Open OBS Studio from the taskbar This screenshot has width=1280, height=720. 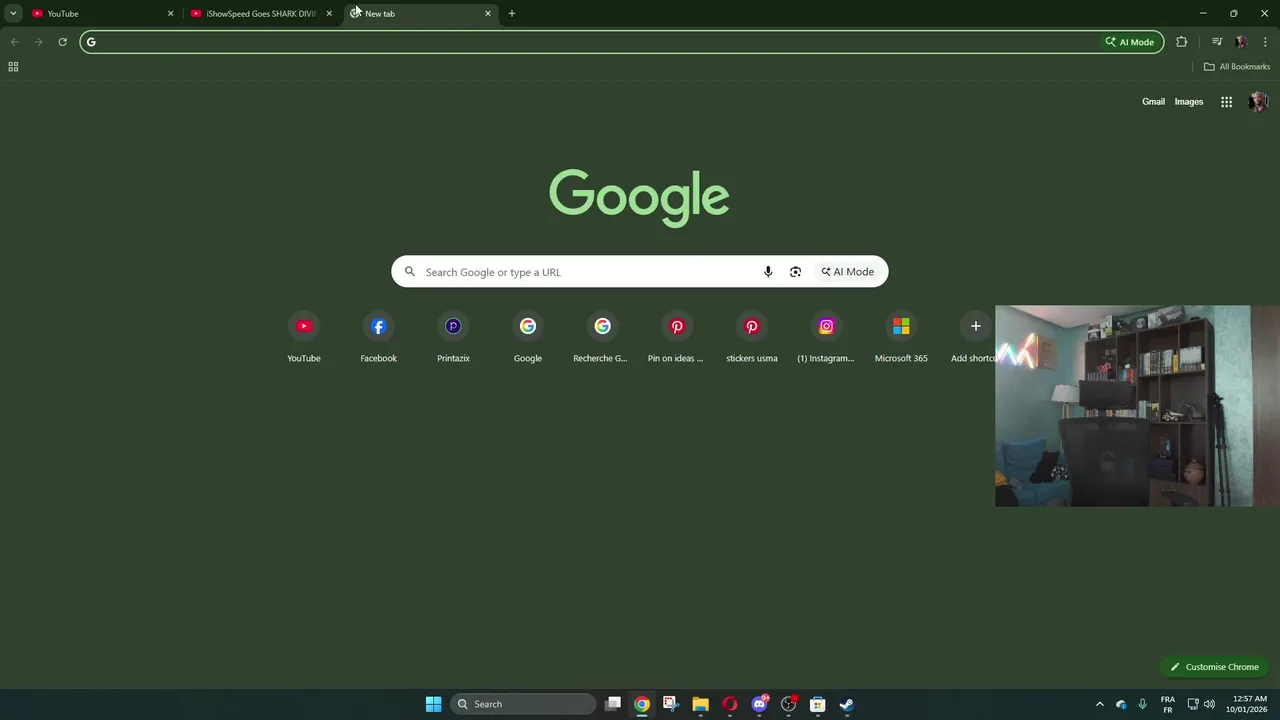click(789, 704)
